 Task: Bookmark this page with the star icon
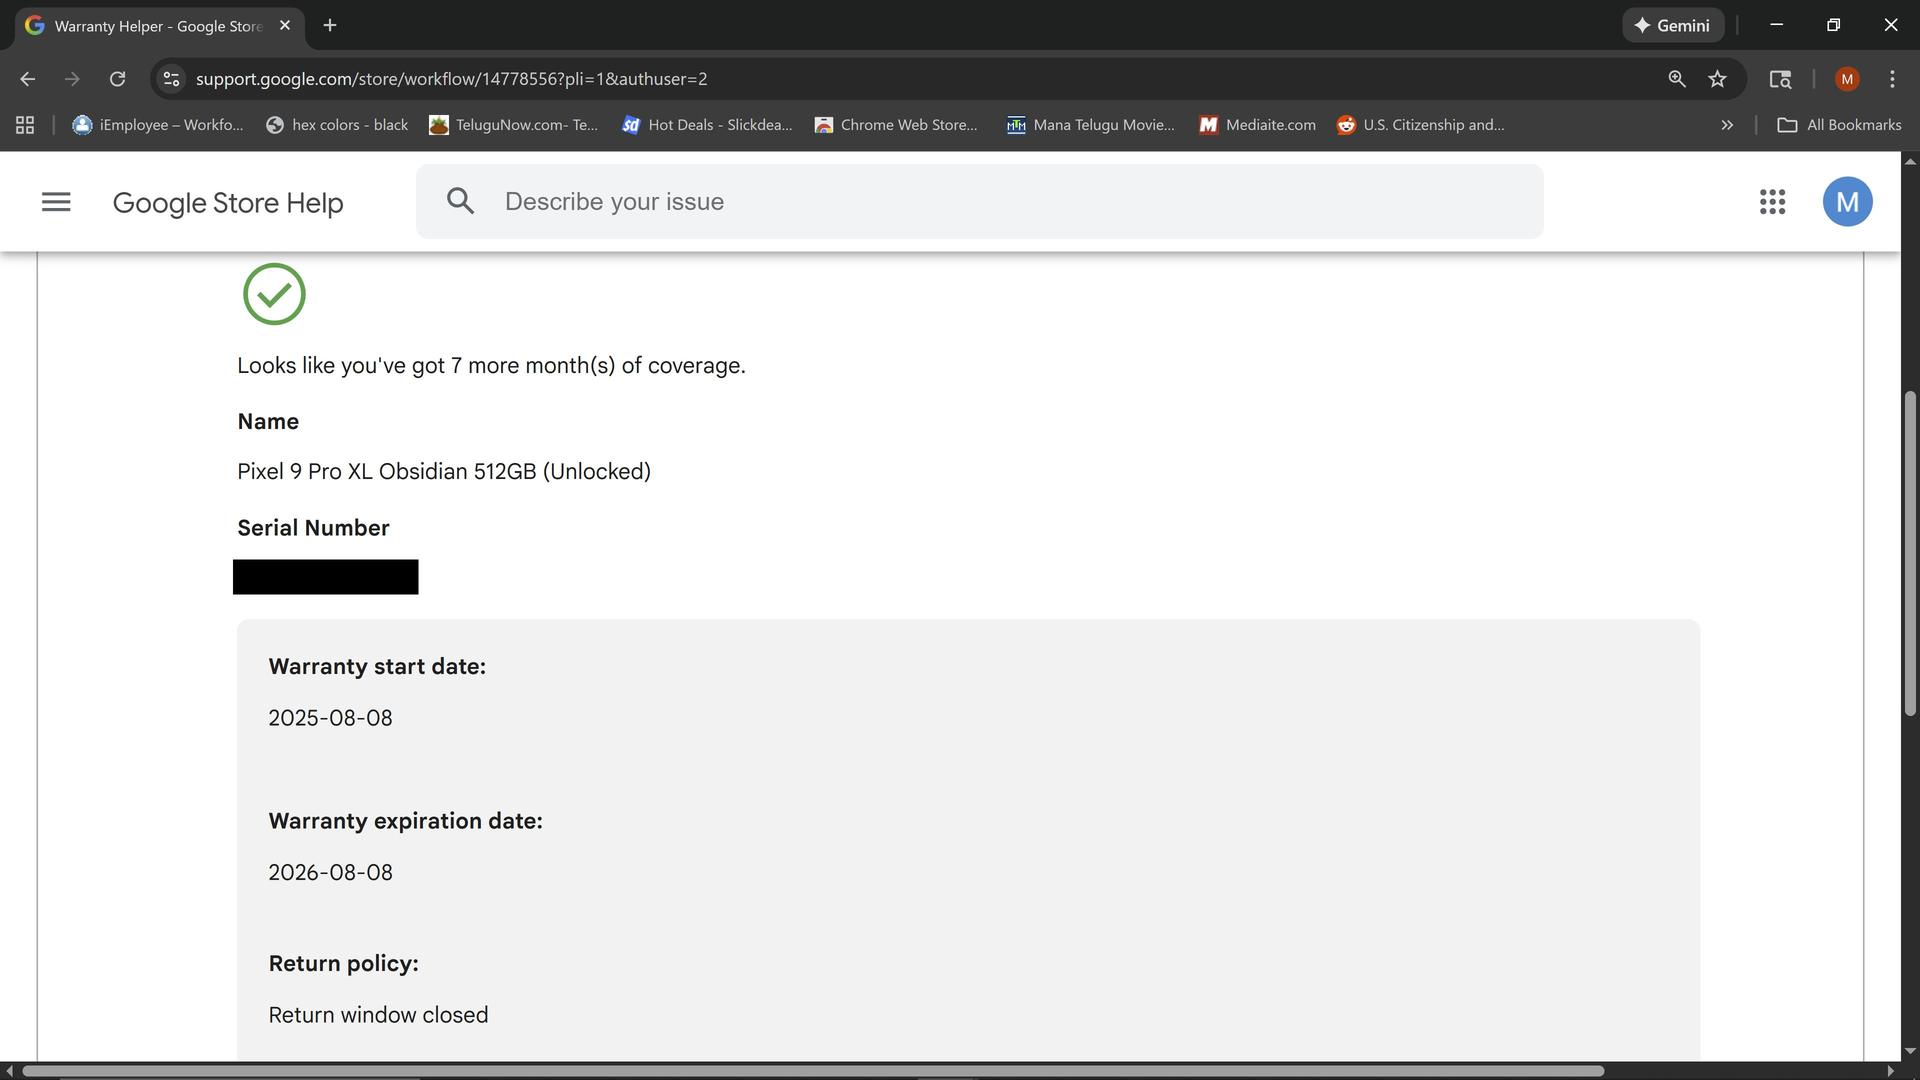(1717, 79)
